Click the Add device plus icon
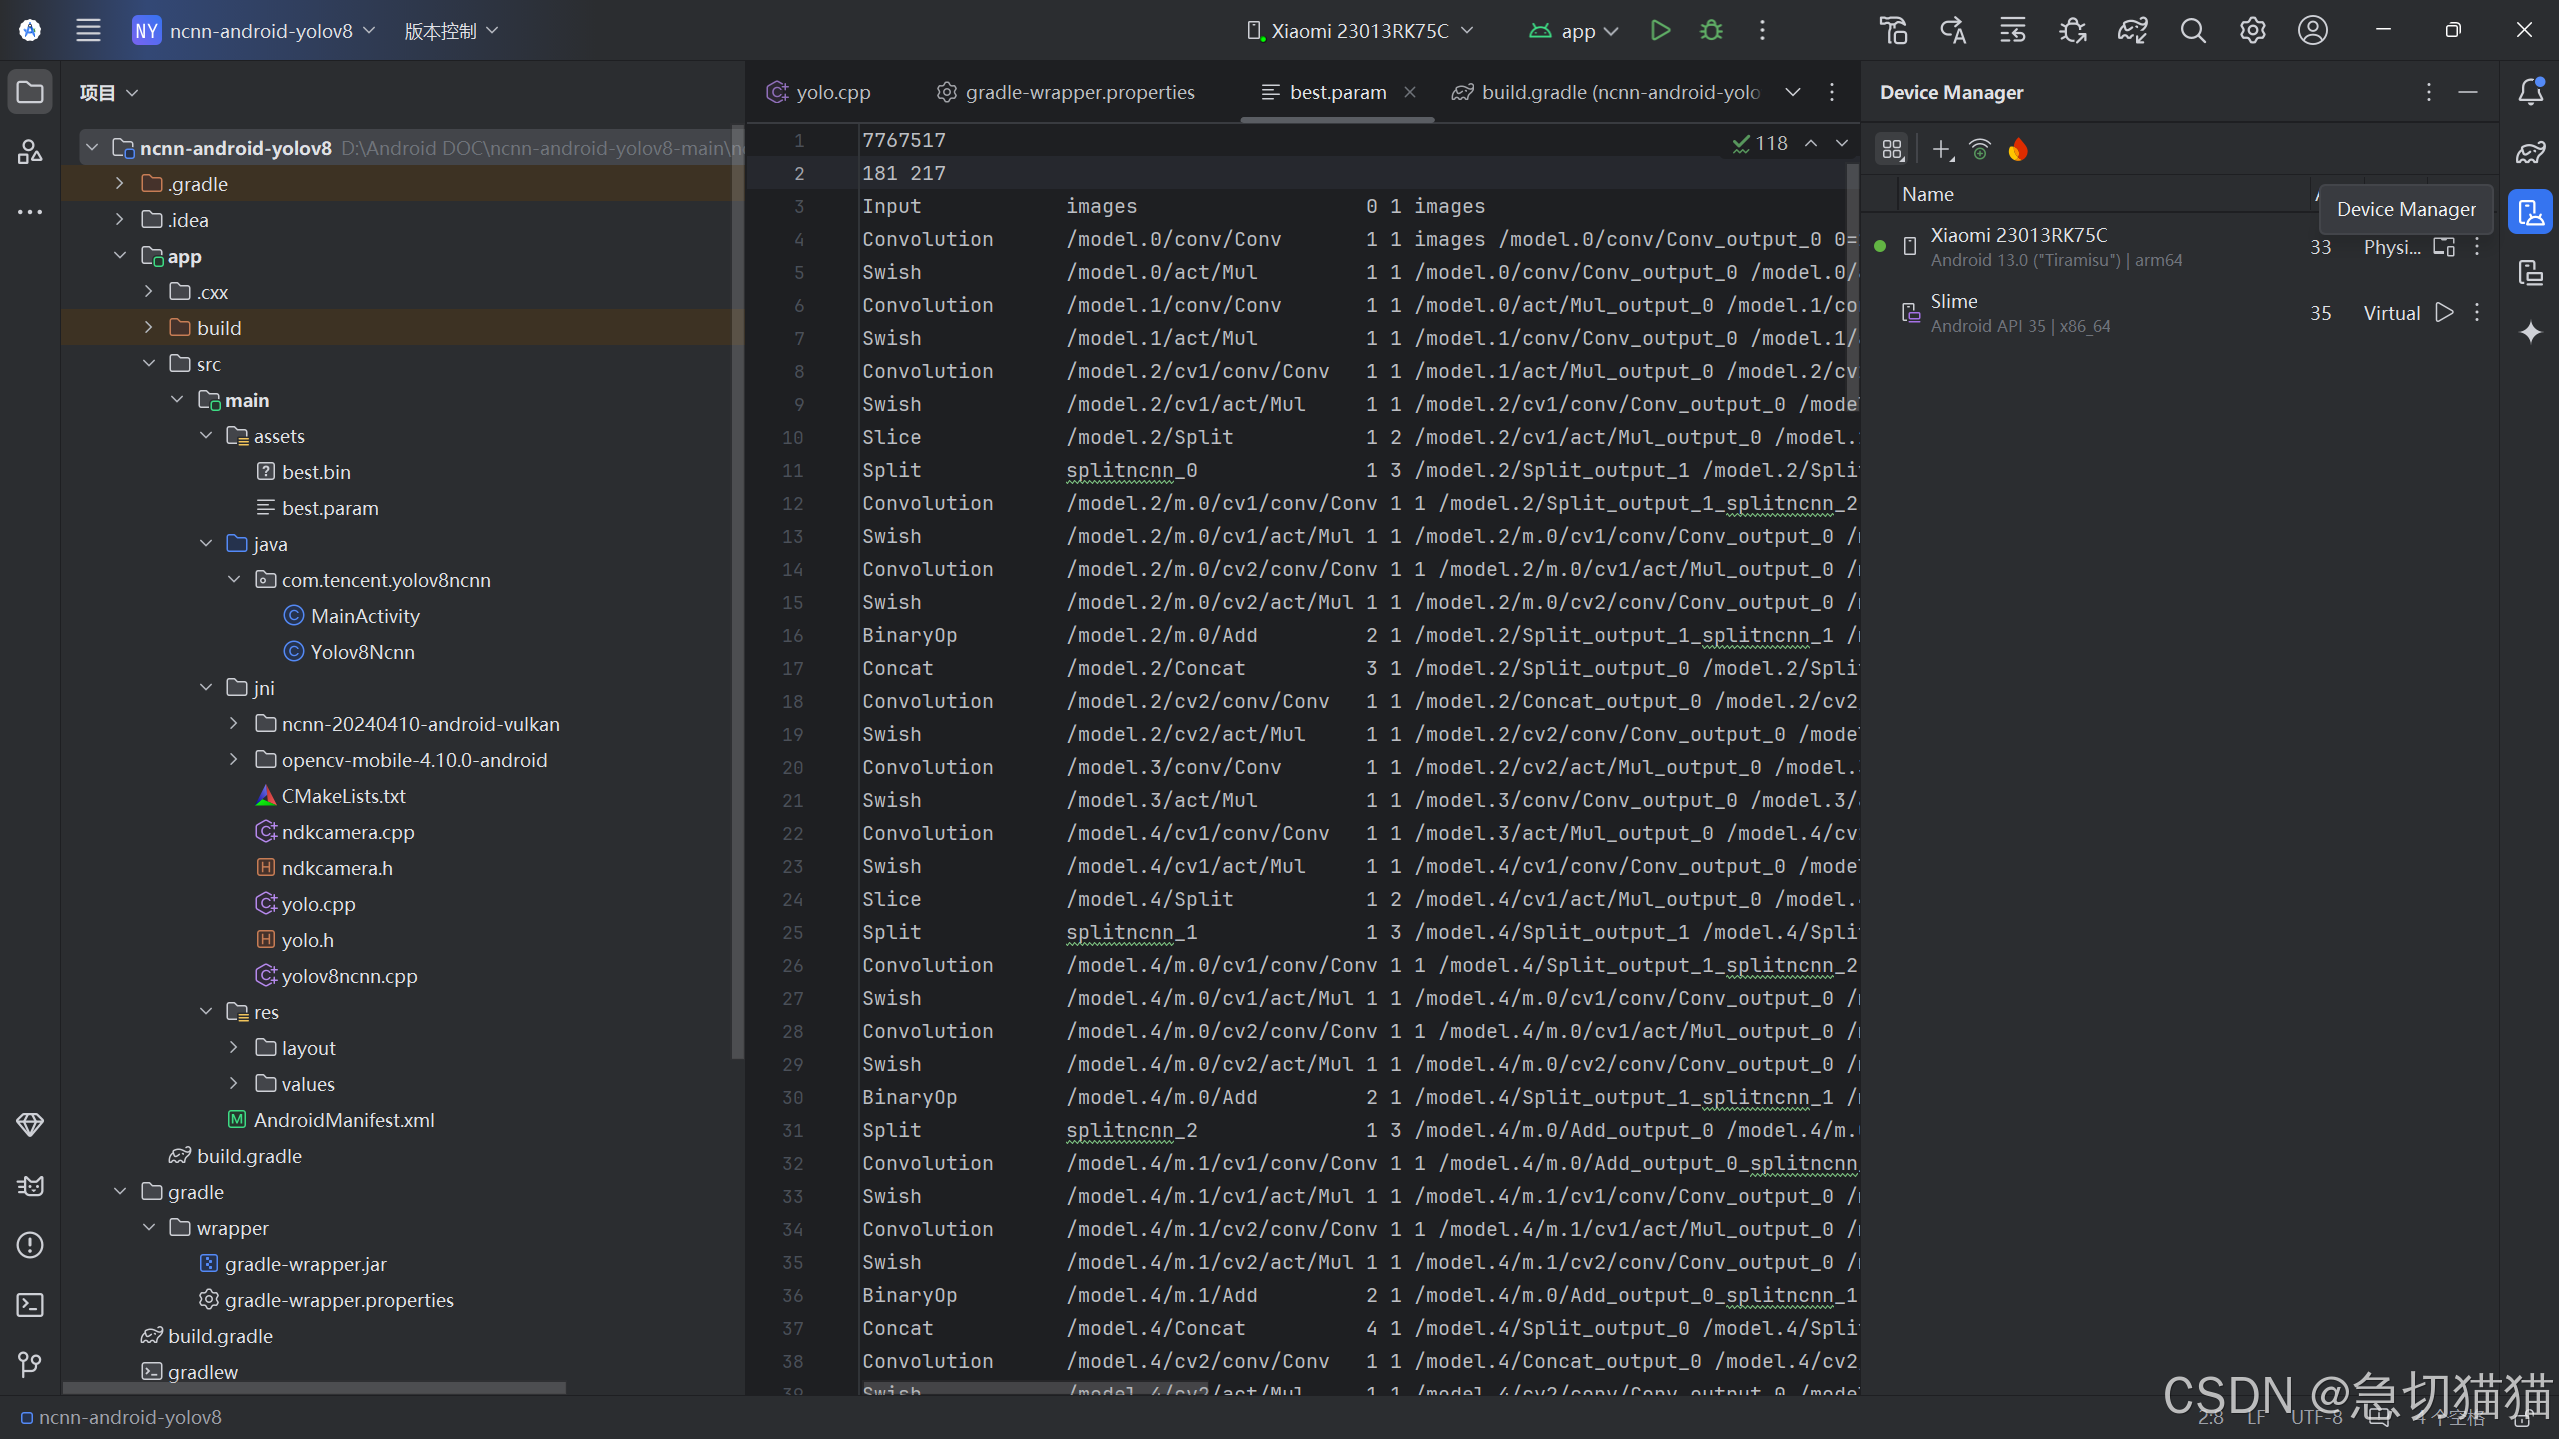Viewport: 2559px width, 1439px height. pyautogui.click(x=1941, y=150)
